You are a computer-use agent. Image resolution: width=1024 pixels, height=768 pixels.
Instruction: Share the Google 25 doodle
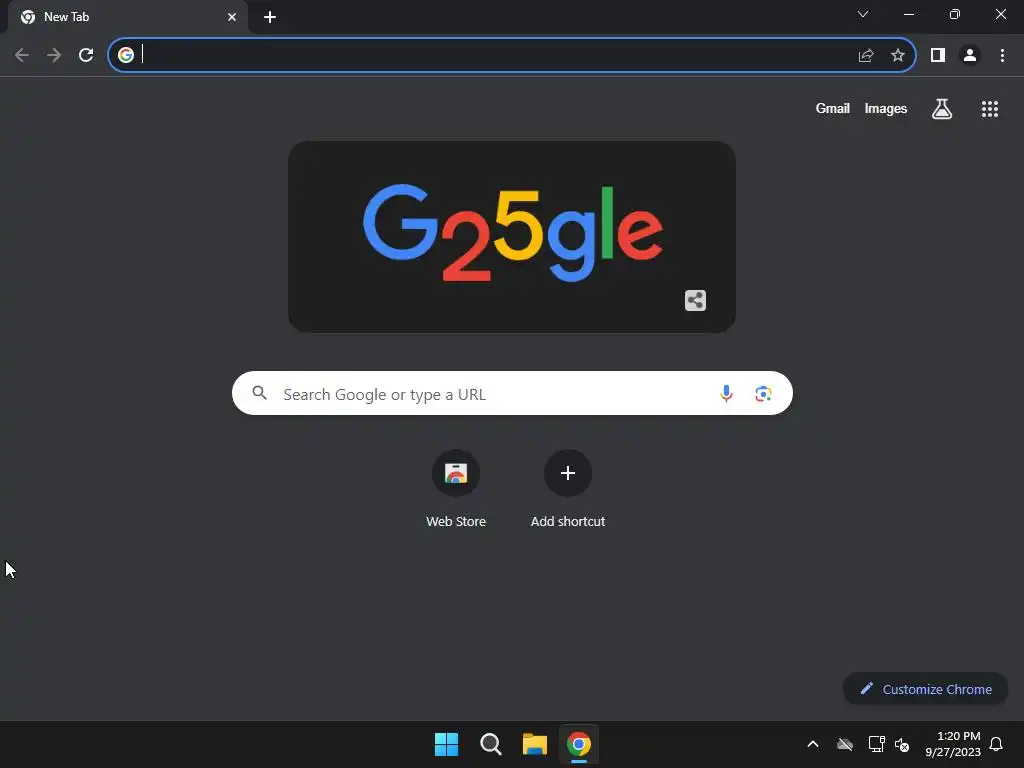pyautogui.click(x=696, y=300)
